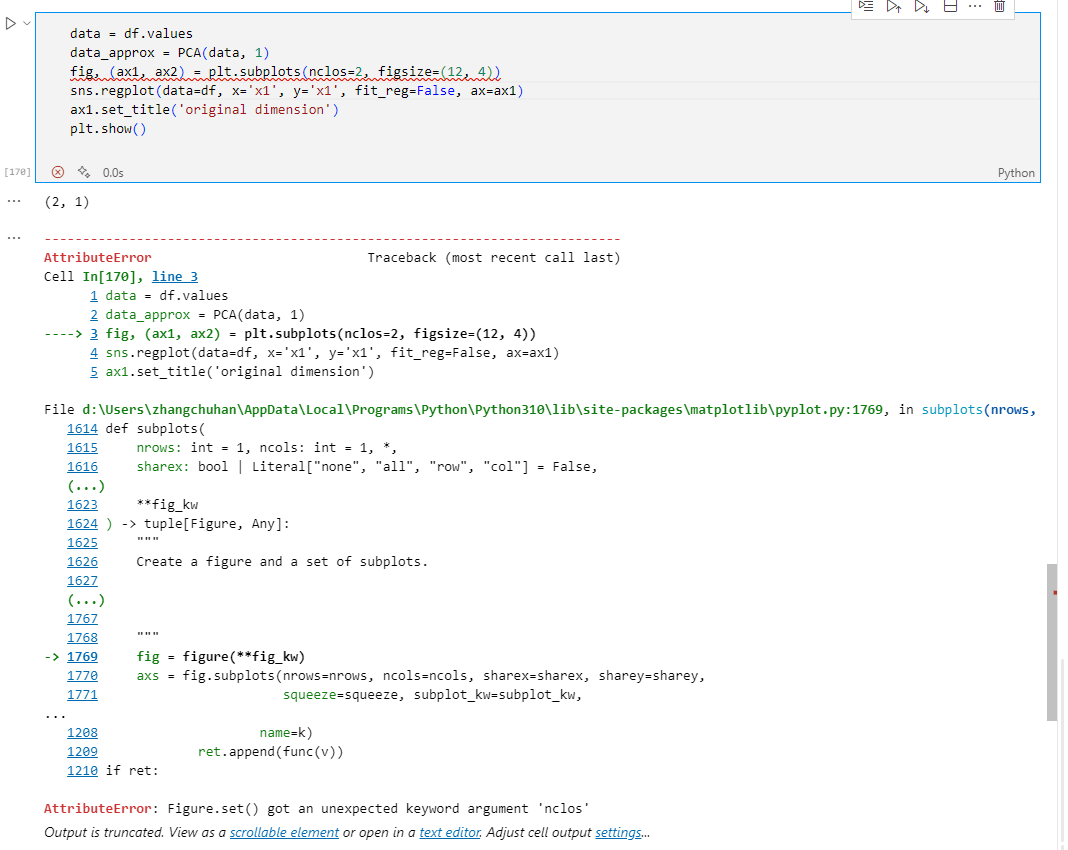Select the Run by Line toolbar icon
1068x850 pixels.
(866, 7)
